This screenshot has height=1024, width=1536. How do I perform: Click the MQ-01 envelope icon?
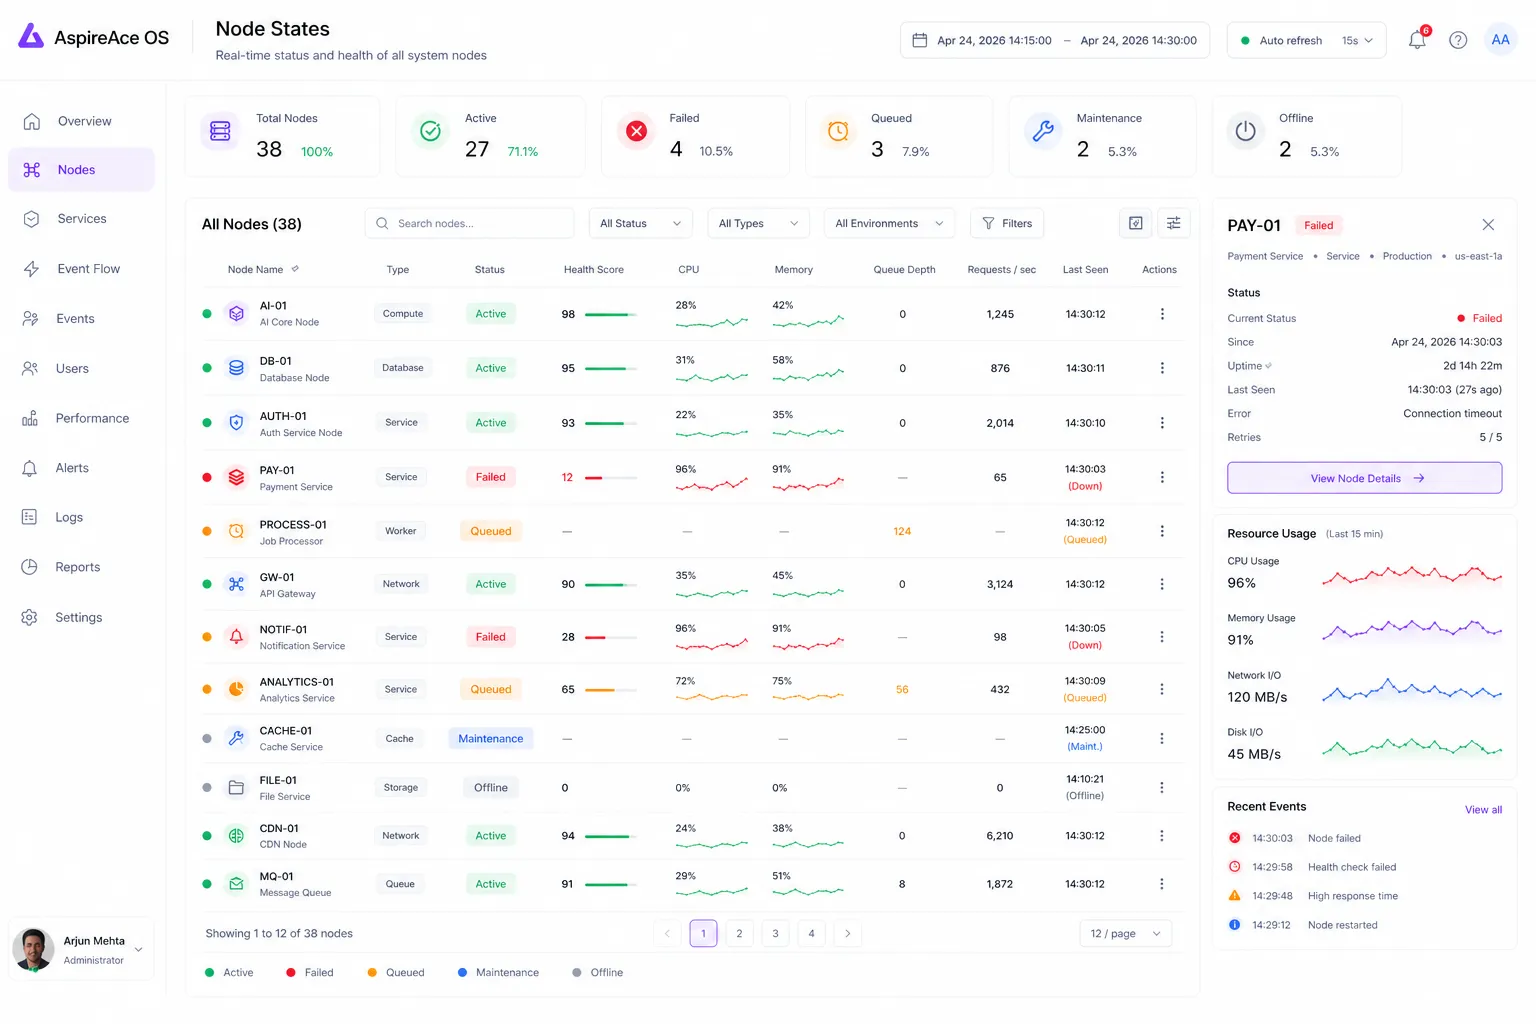click(236, 884)
